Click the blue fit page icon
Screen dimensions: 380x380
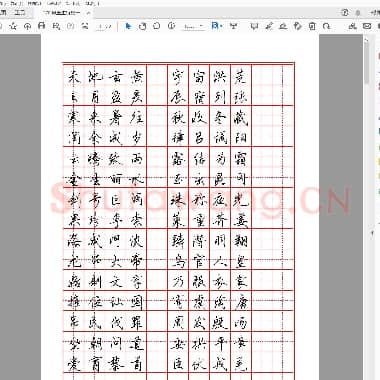(215, 26)
